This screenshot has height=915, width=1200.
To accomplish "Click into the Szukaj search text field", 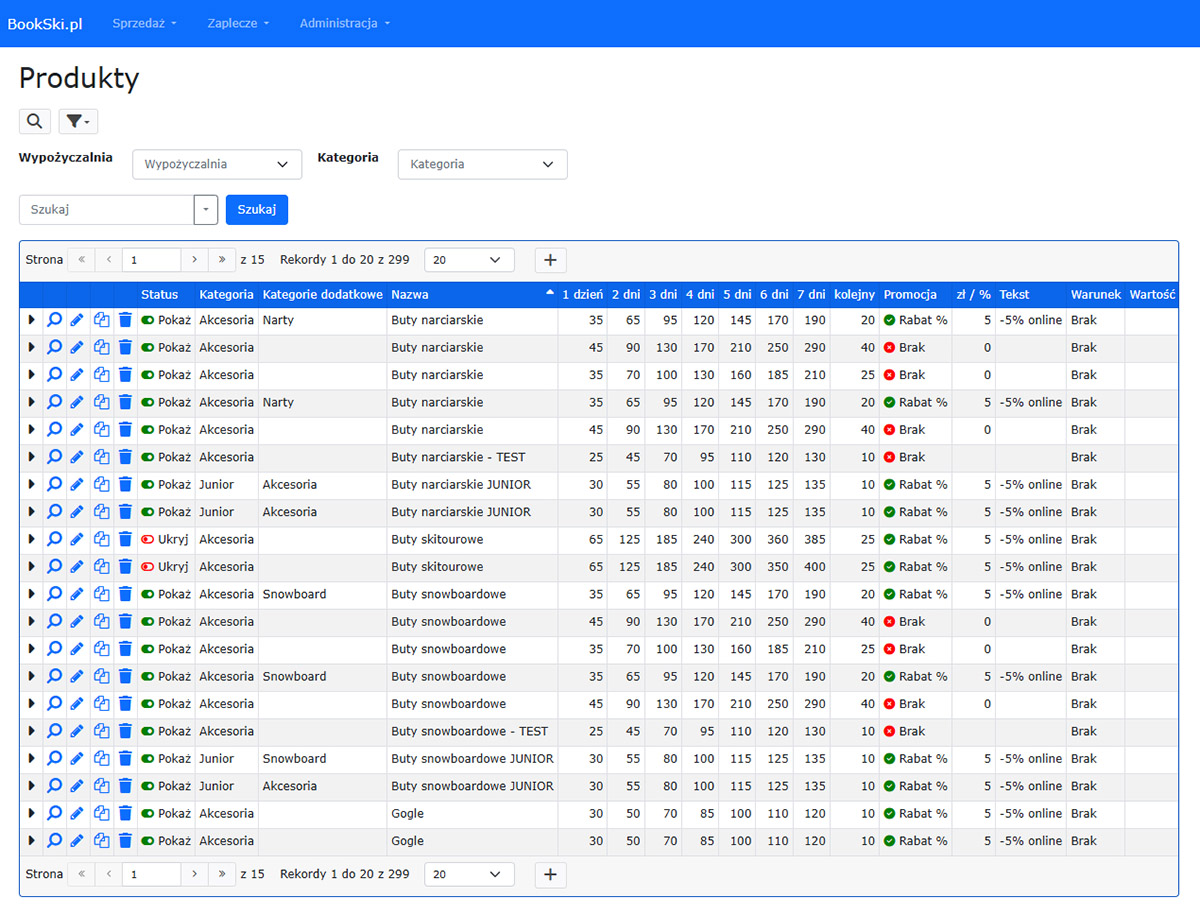I will (x=106, y=210).
